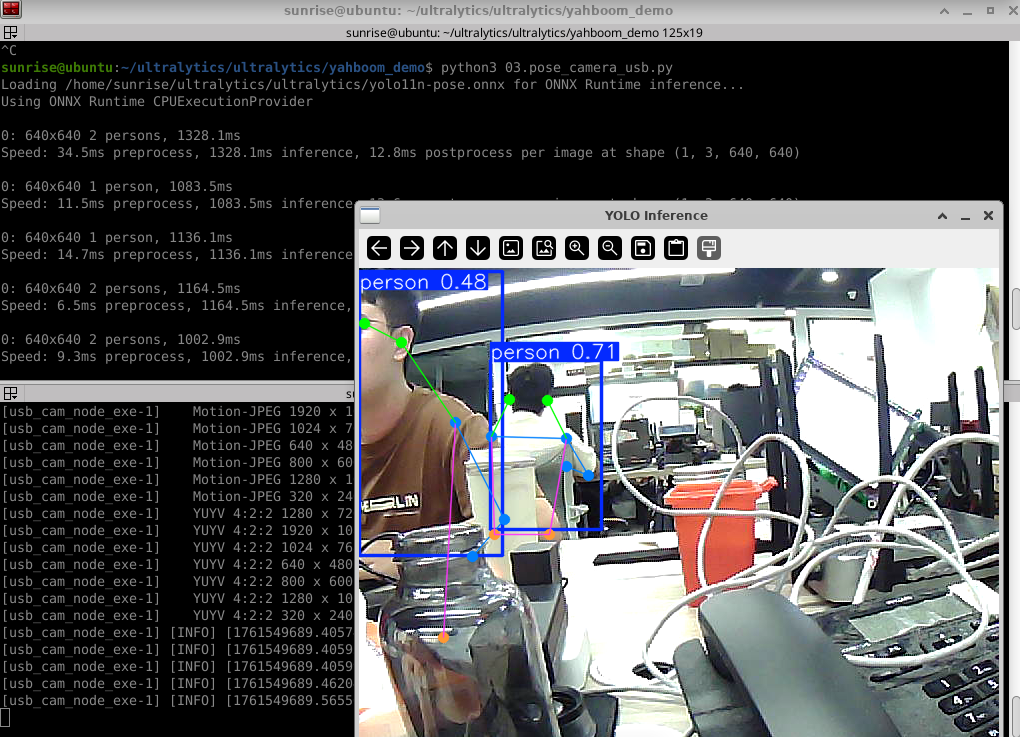The image size is (1020, 737).
Task: Pan the YOLO image left with the arrow icon
Action: pos(379,248)
